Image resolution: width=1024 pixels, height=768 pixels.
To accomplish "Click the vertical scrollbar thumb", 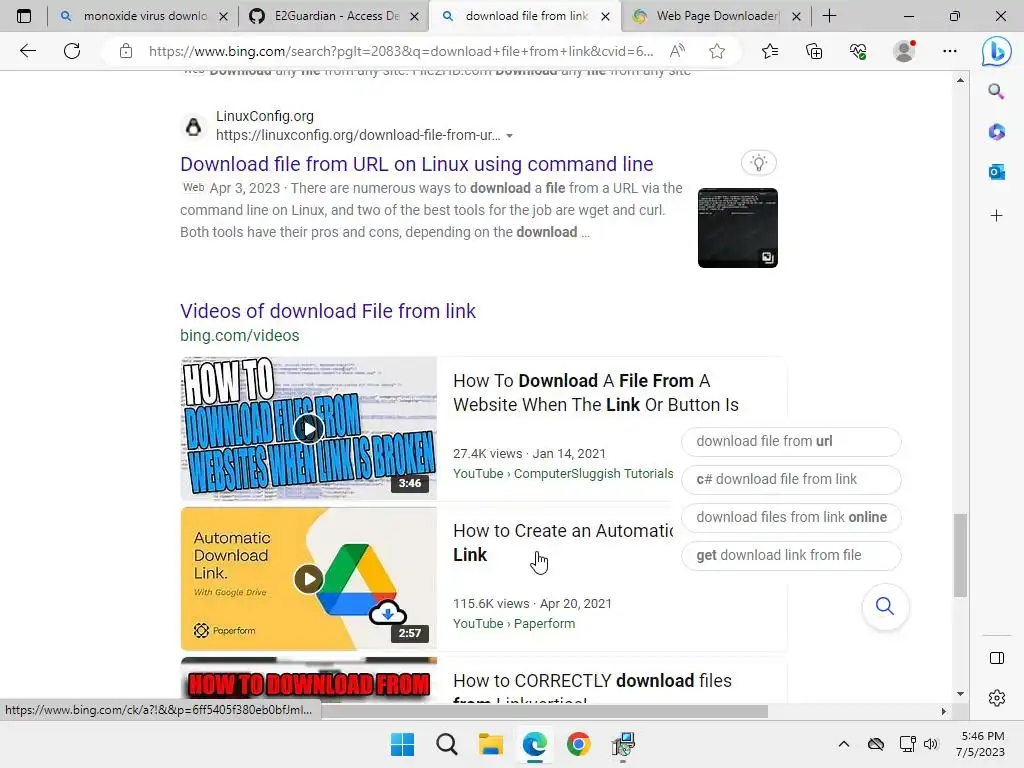I will (x=960, y=555).
